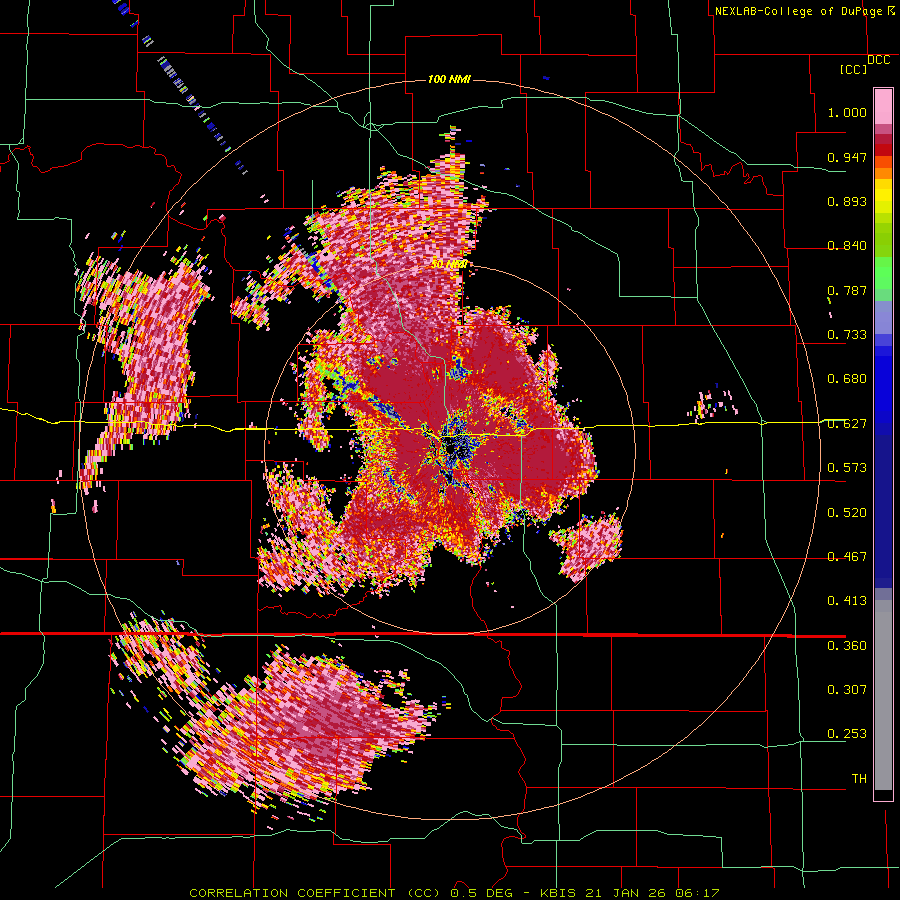This screenshot has height=900, width=900.
Task: Click the 0.413 scale value
Action: 847,601
